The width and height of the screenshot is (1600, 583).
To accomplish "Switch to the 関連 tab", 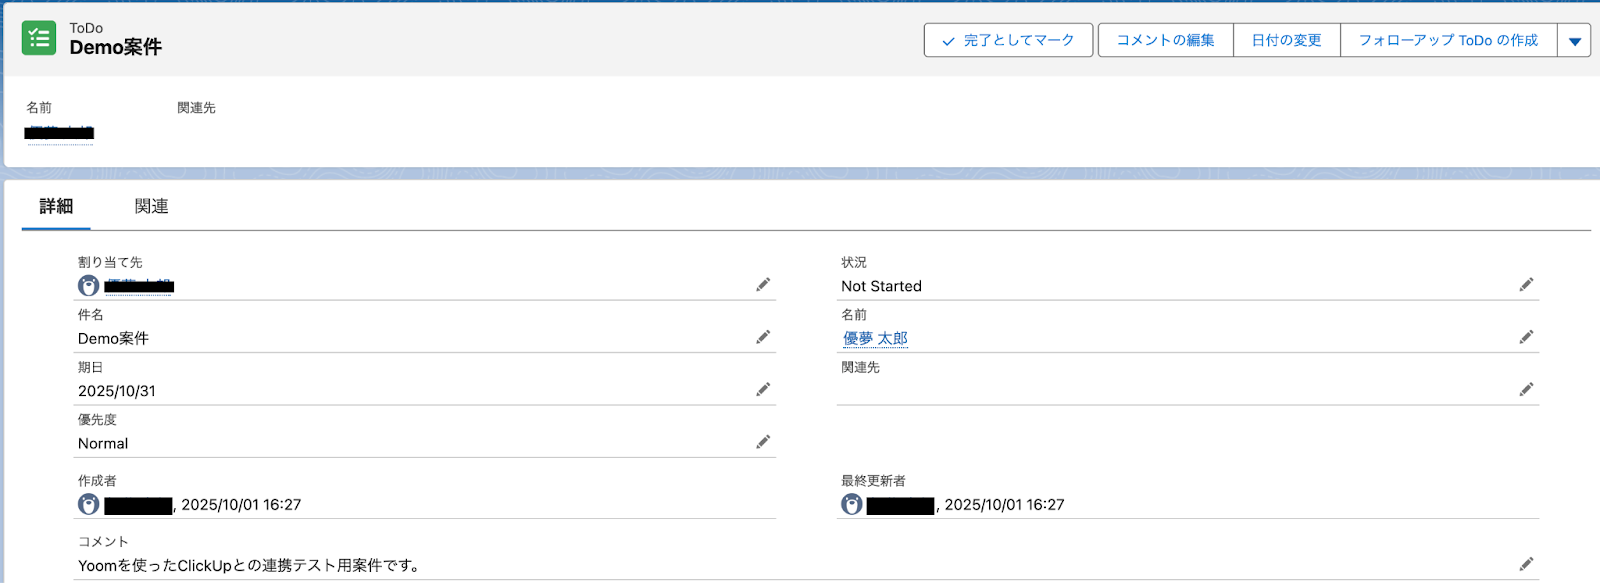I will point(151,206).
